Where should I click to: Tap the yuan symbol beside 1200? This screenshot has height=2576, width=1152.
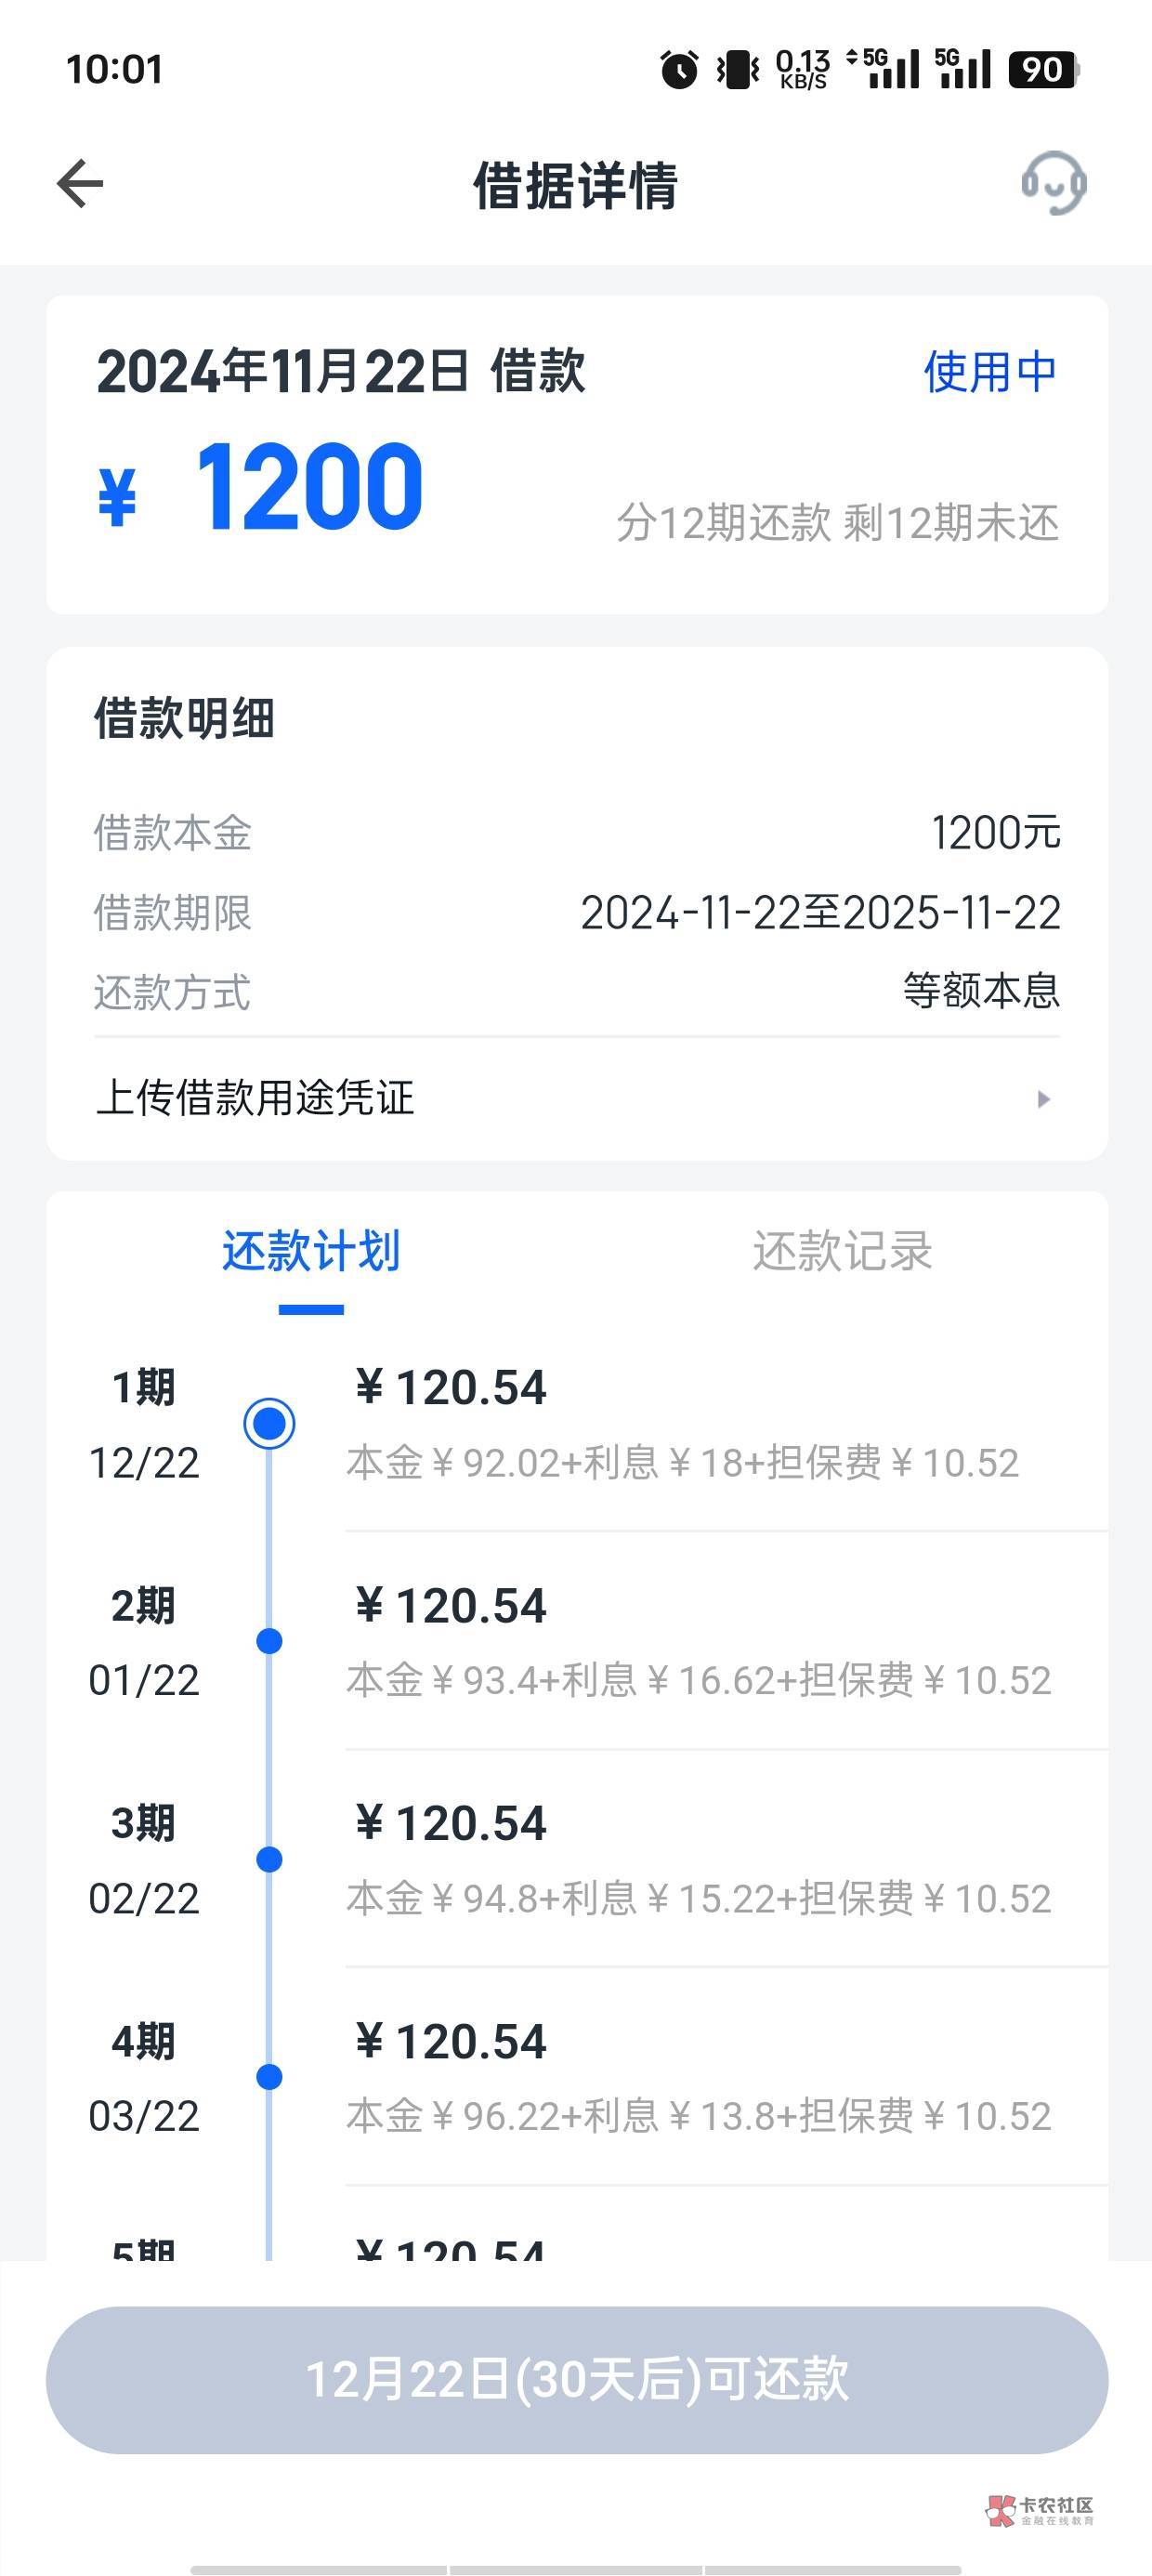[117, 496]
